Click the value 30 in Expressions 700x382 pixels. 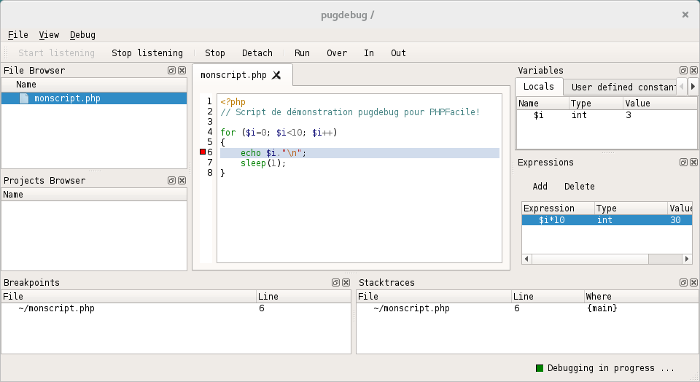point(675,220)
